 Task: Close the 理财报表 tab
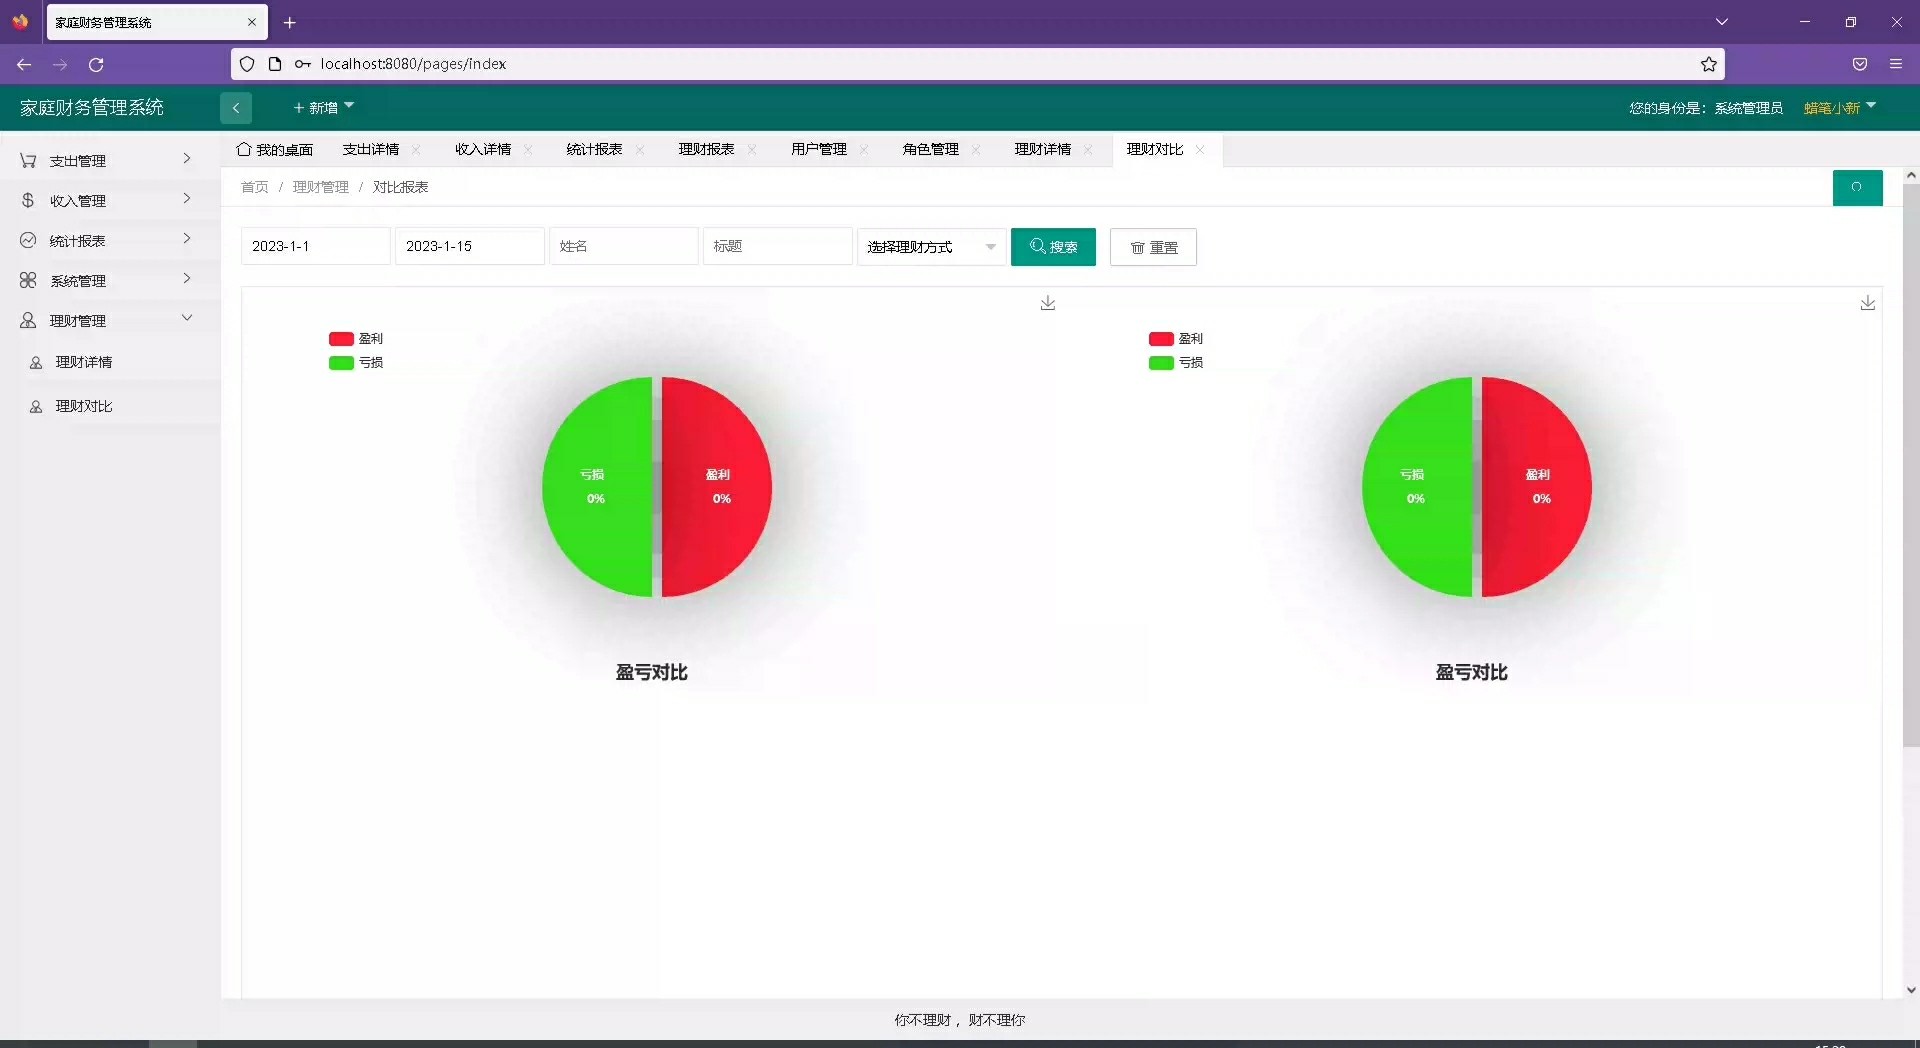coord(752,150)
